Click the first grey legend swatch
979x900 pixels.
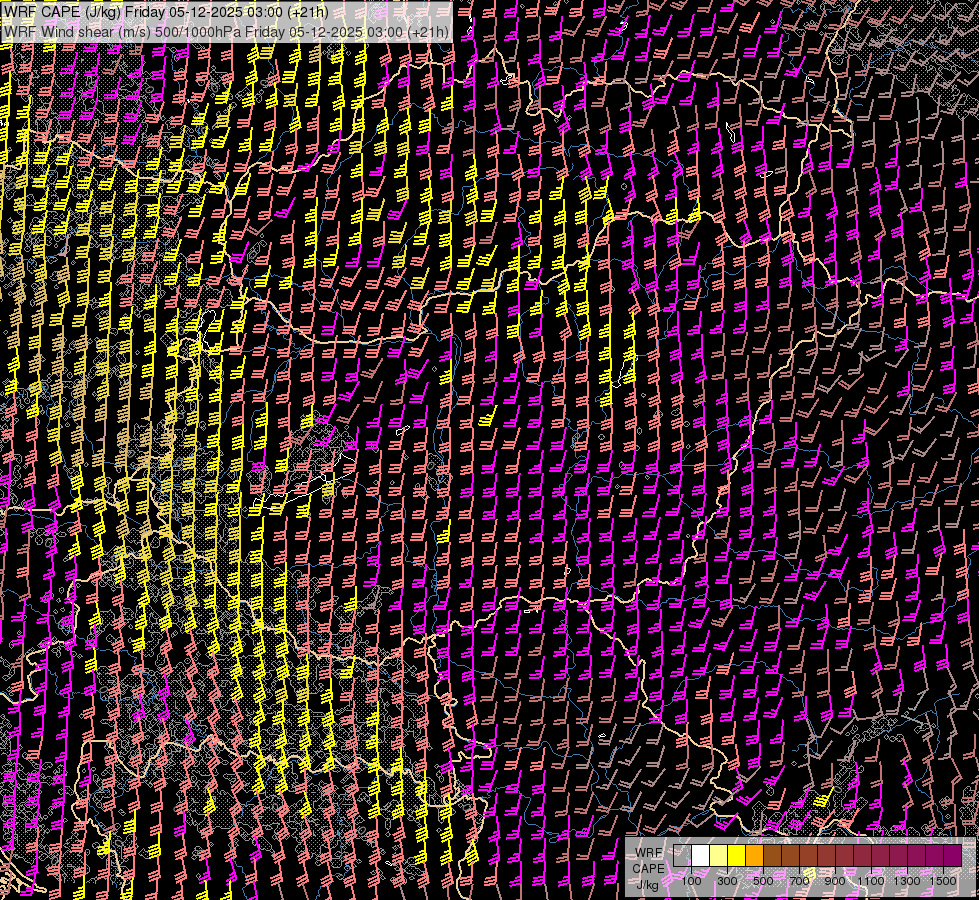[x=682, y=856]
